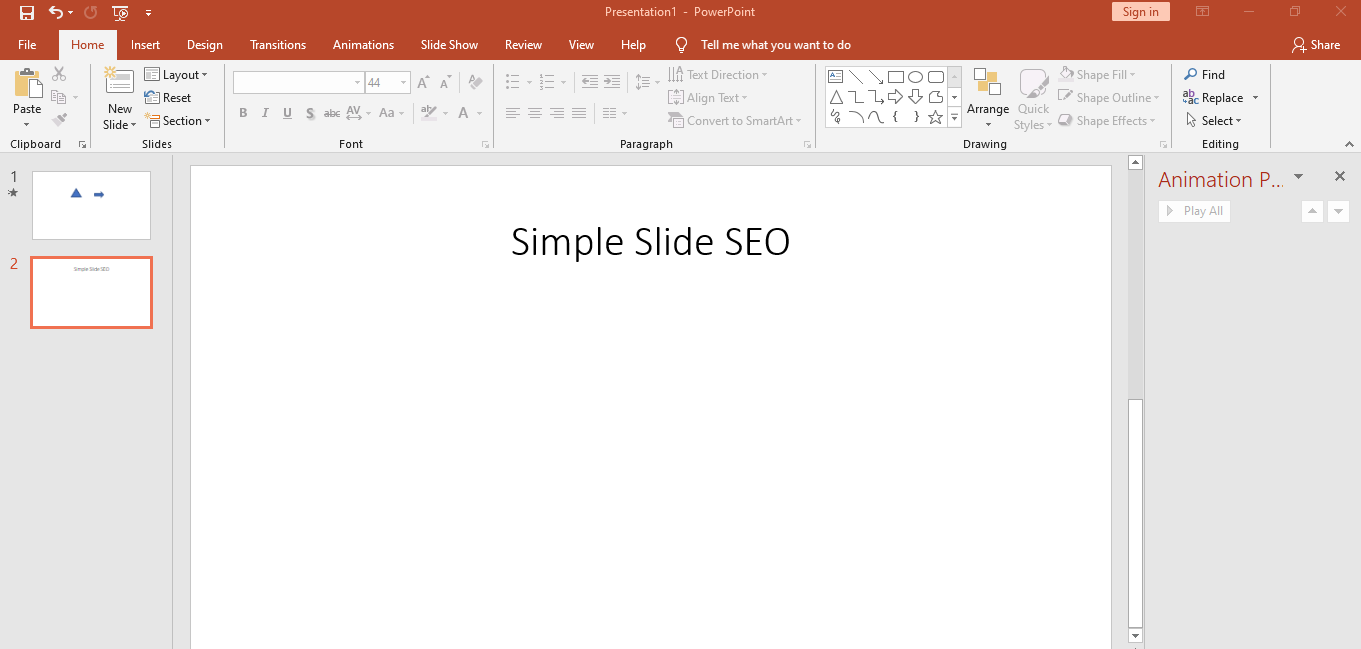Screen dimensions: 1361x649
Task: Switch to the Animations ribbon tab
Action: click(362, 44)
